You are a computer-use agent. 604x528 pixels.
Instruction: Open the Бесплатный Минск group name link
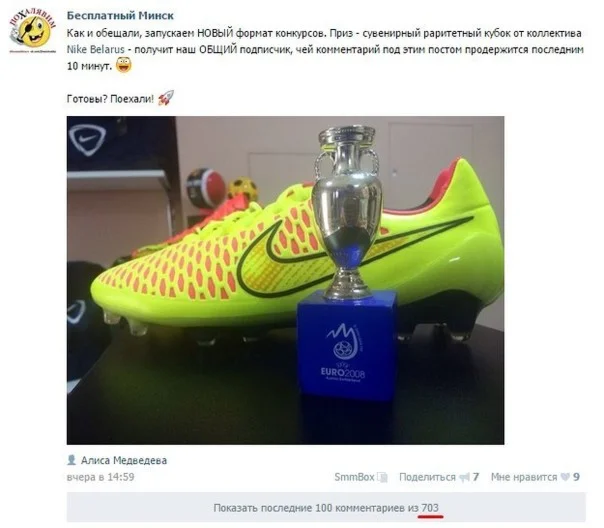pos(120,15)
